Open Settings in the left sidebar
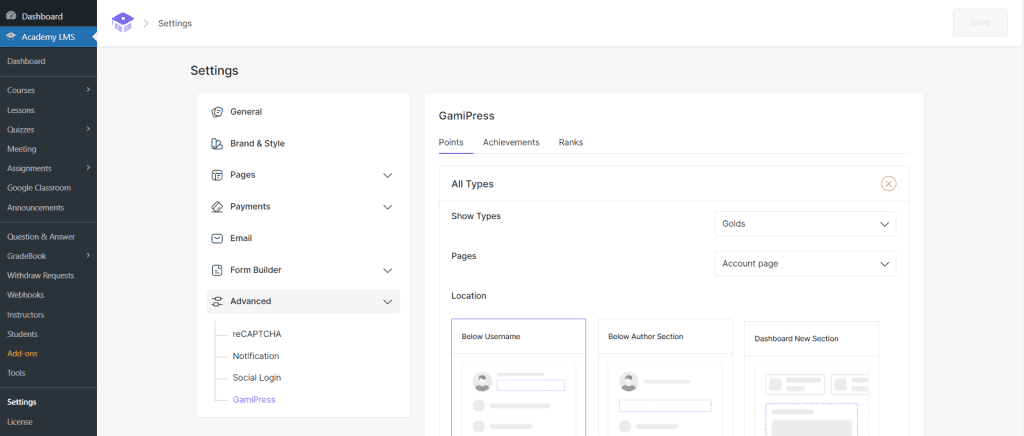 (x=22, y=402)
